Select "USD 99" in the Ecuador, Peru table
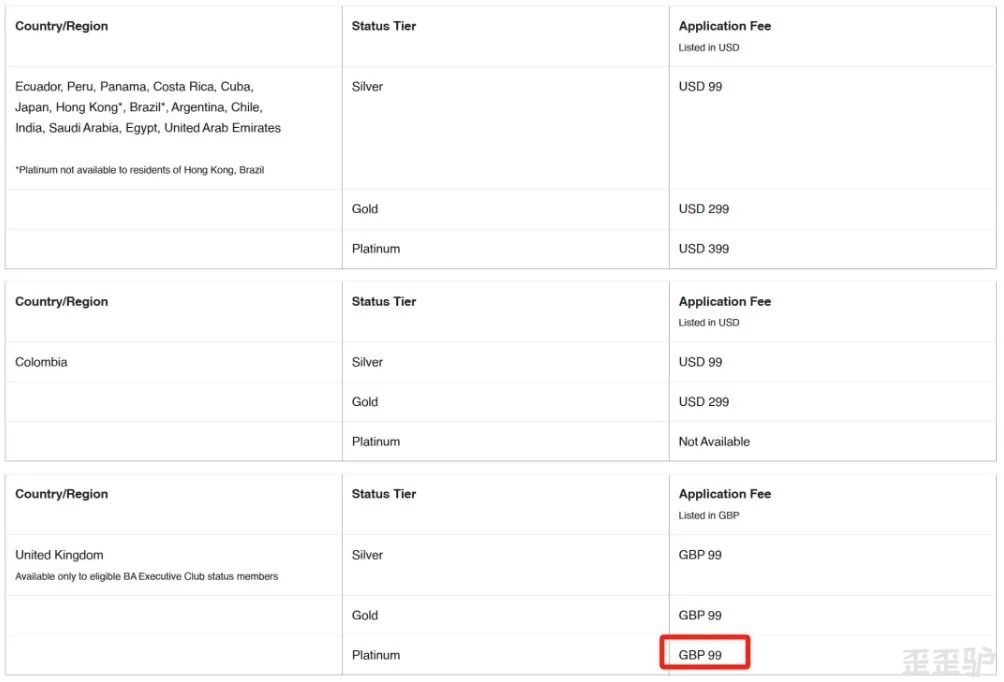The width and height of the screenshot is (1004, 682). click(x=700, y=86)
